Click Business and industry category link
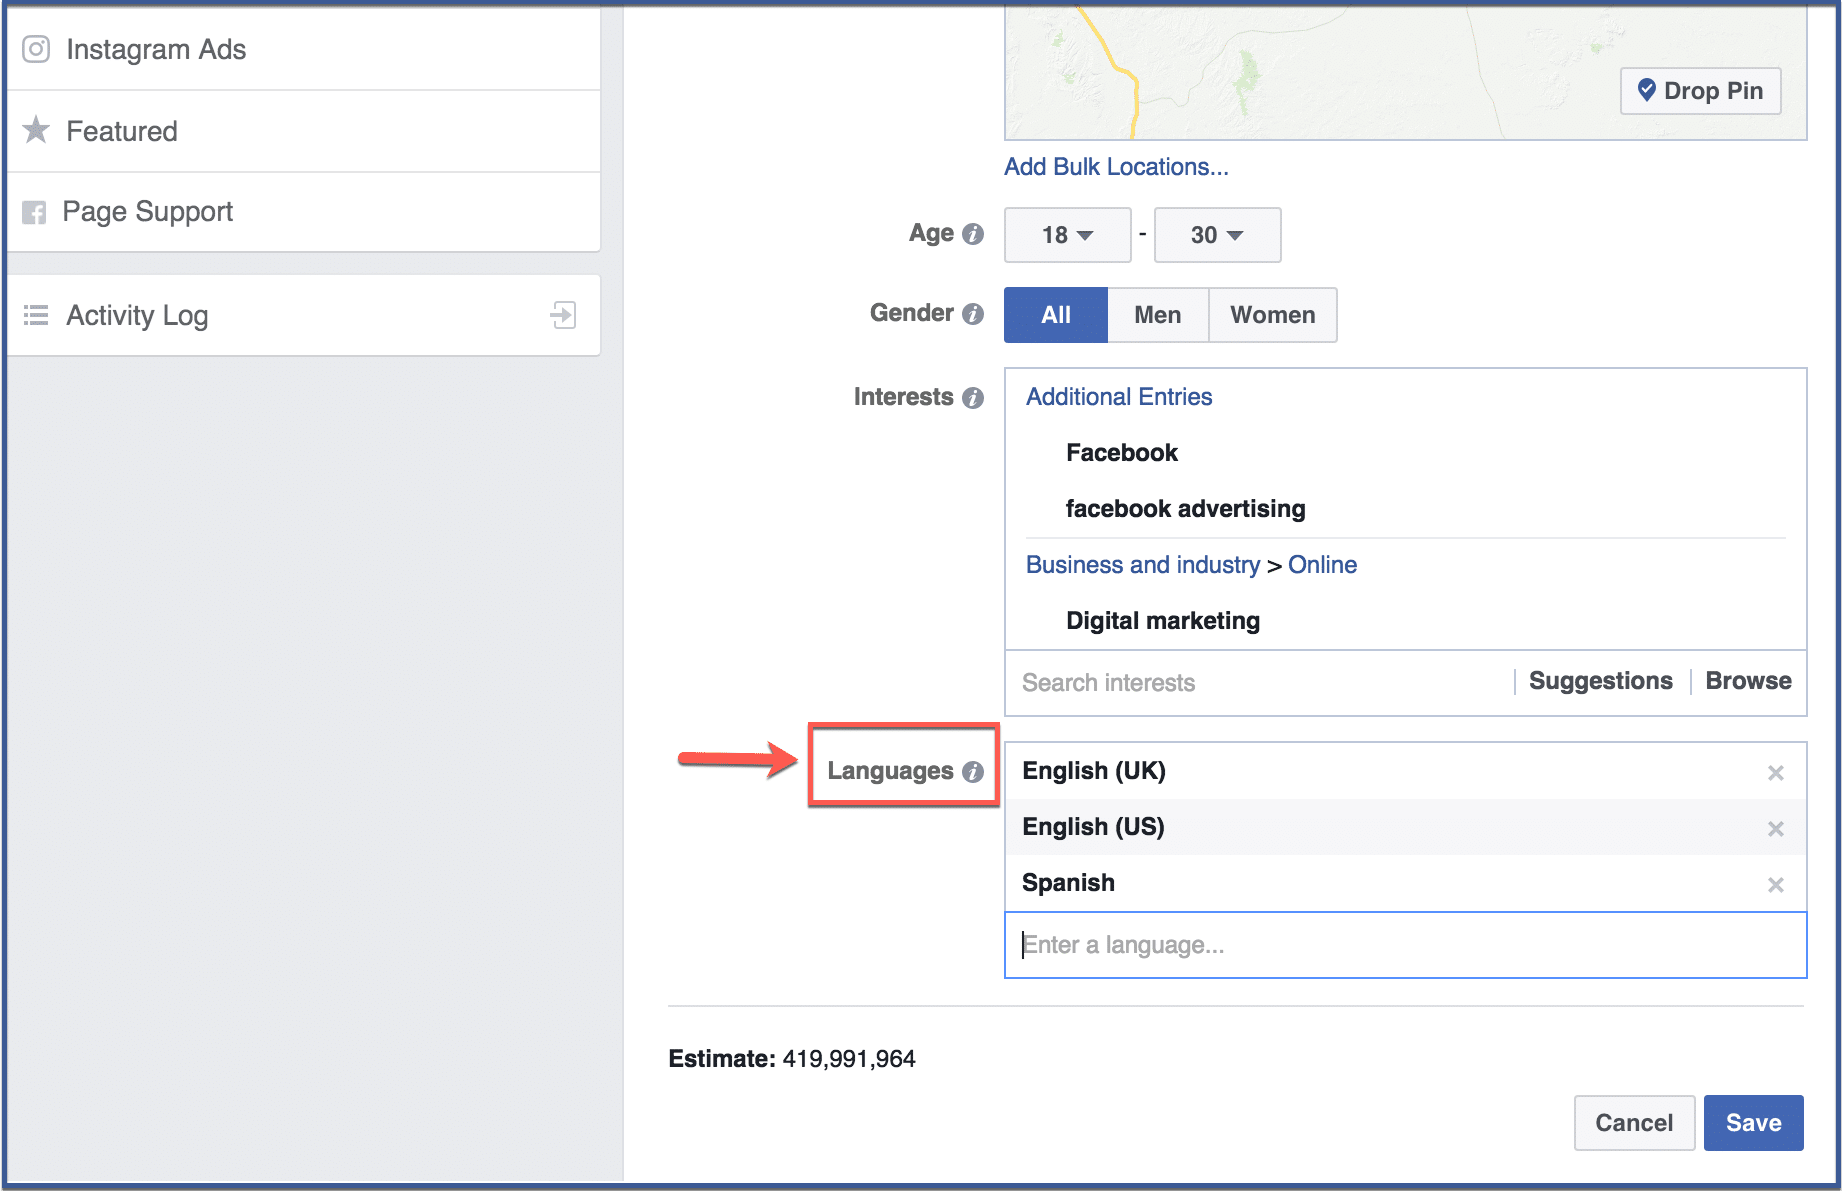This screenshot has width=1842, height=1191. click(x=1143, y=565)
